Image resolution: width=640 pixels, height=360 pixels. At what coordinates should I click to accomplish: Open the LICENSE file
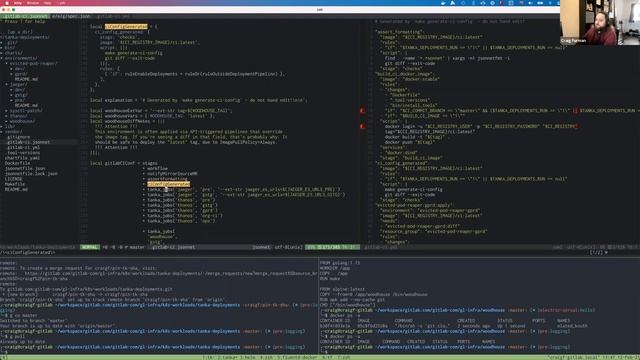[x=13, y=179]
